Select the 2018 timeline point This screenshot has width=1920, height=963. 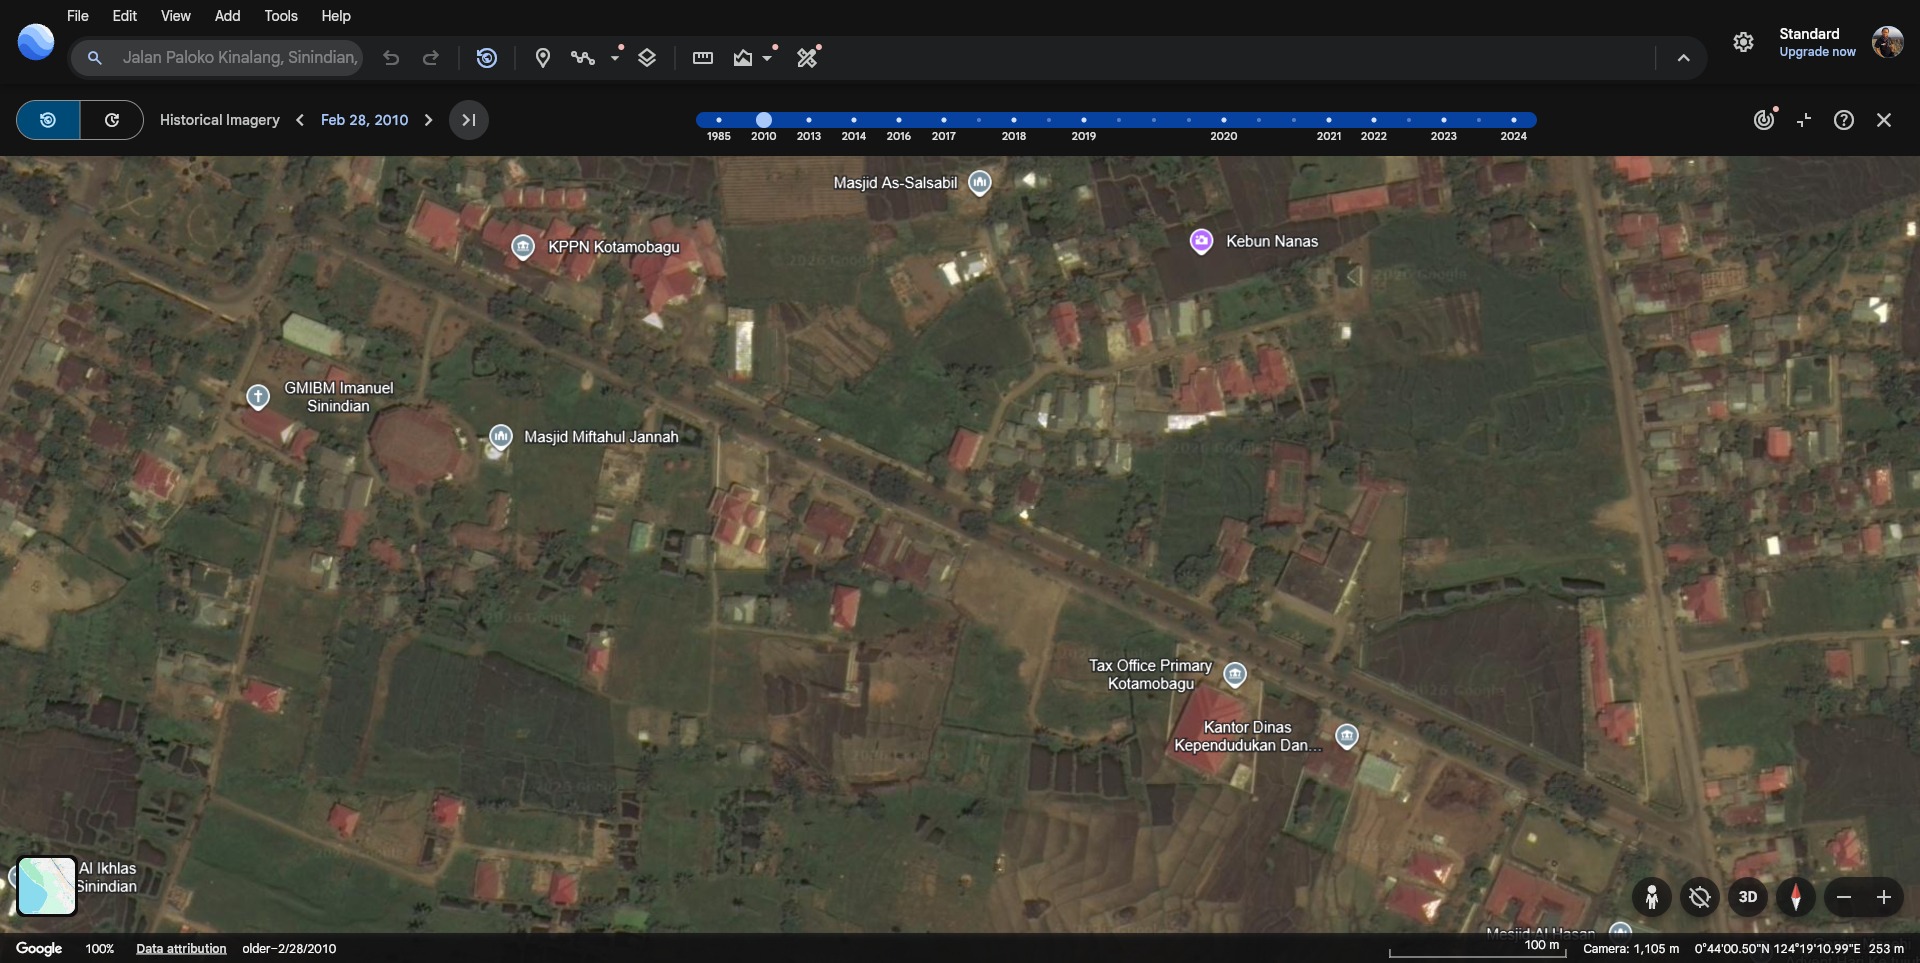1014,120
